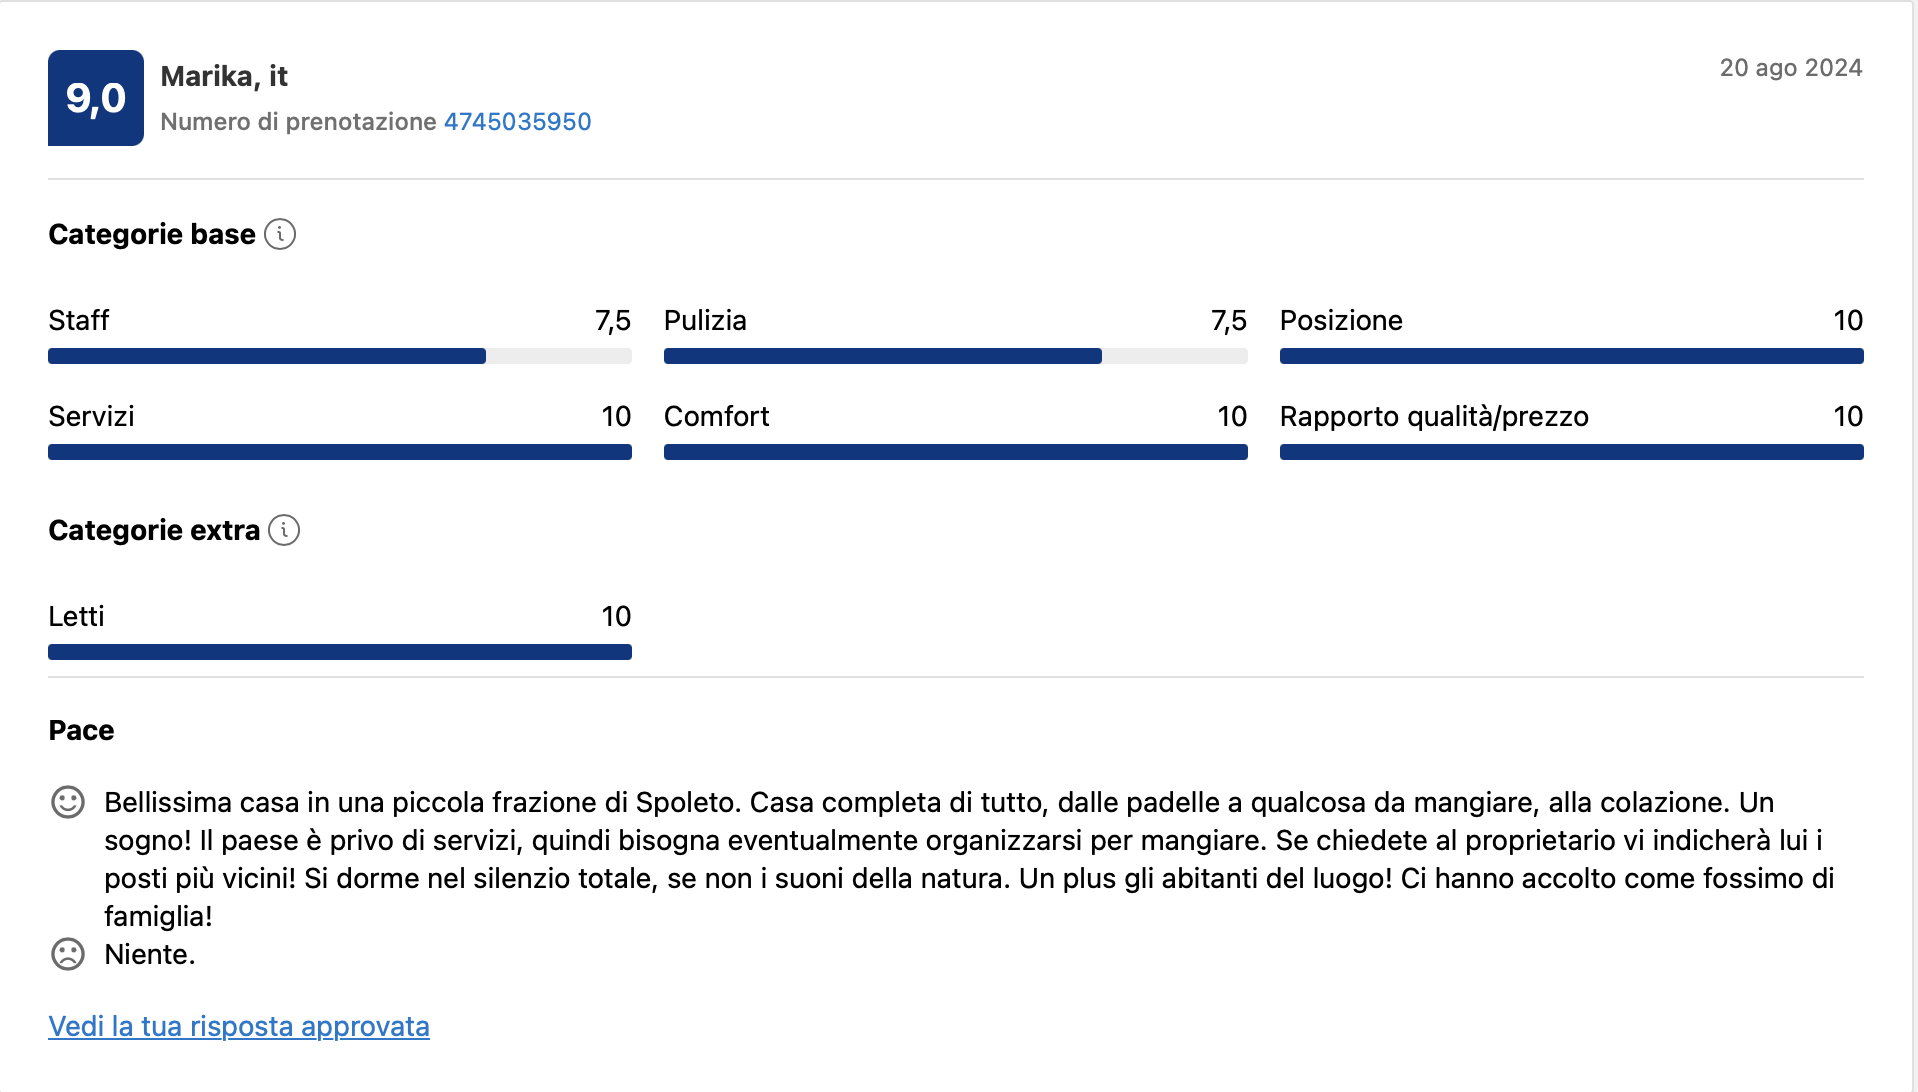Select the Rapporto qualità/prezzo label
Image resolution: width=1918 pixels, height=1092 pixels.
click(1434, 416)
